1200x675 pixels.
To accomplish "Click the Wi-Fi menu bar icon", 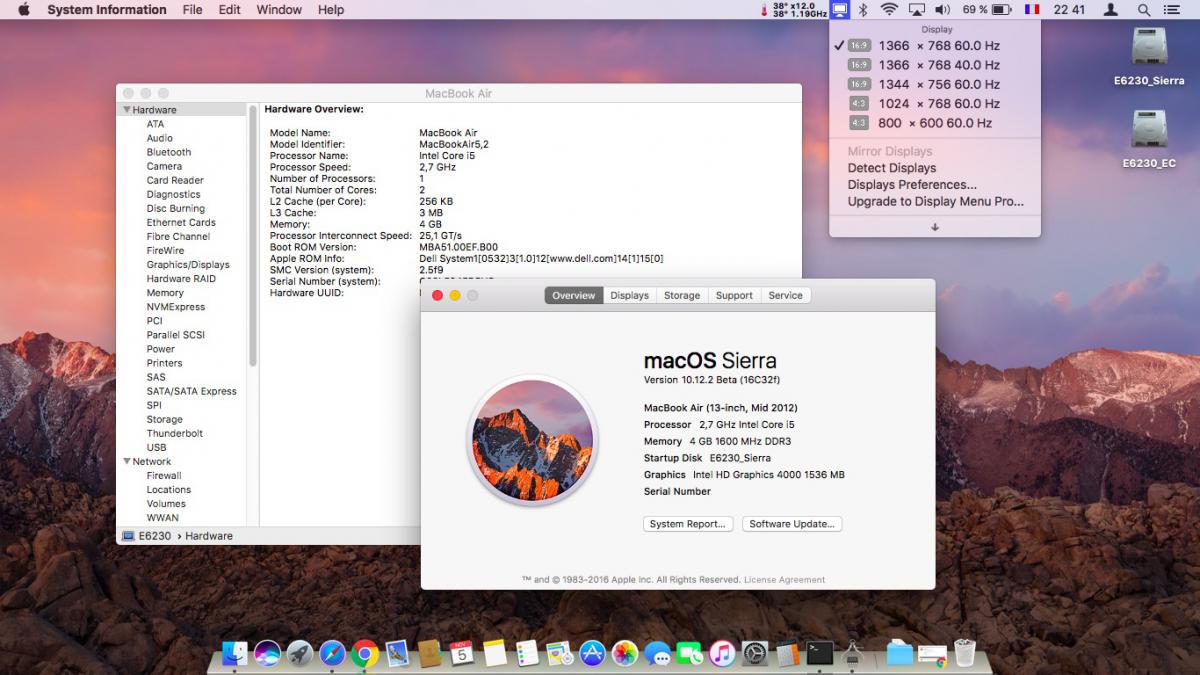I will [x=889, y=10].
